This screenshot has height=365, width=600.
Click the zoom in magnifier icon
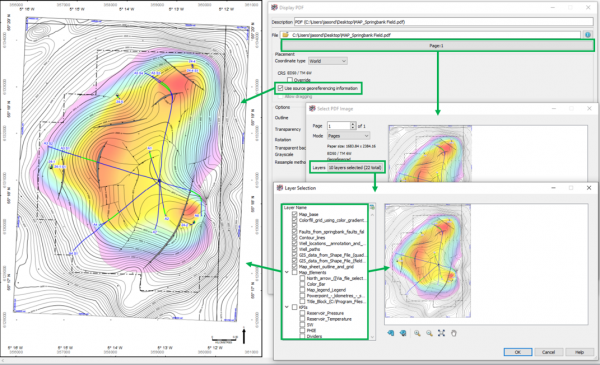417,333
